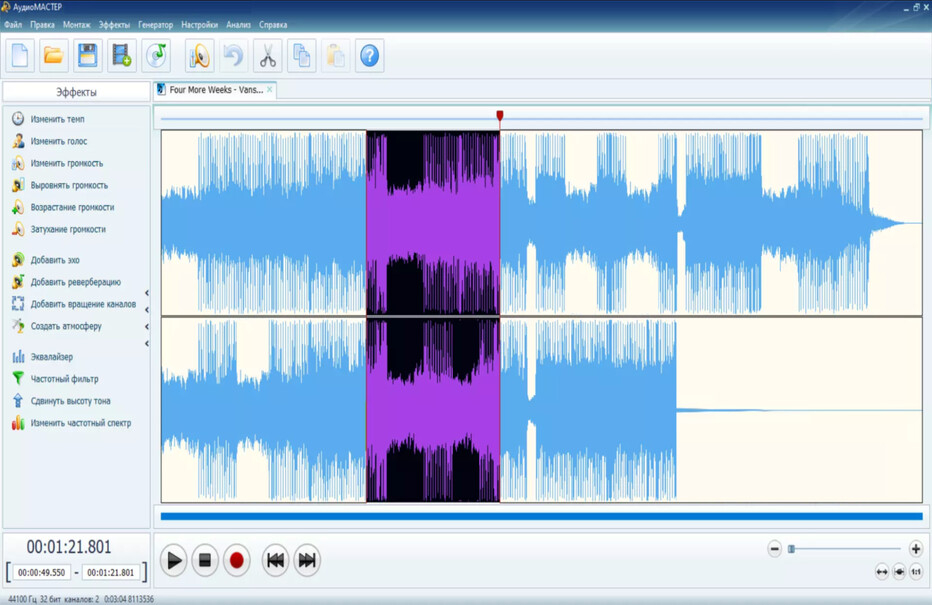
Task: Start playback with the Play button
Action: pyautogui.click(x=173, y=561)
